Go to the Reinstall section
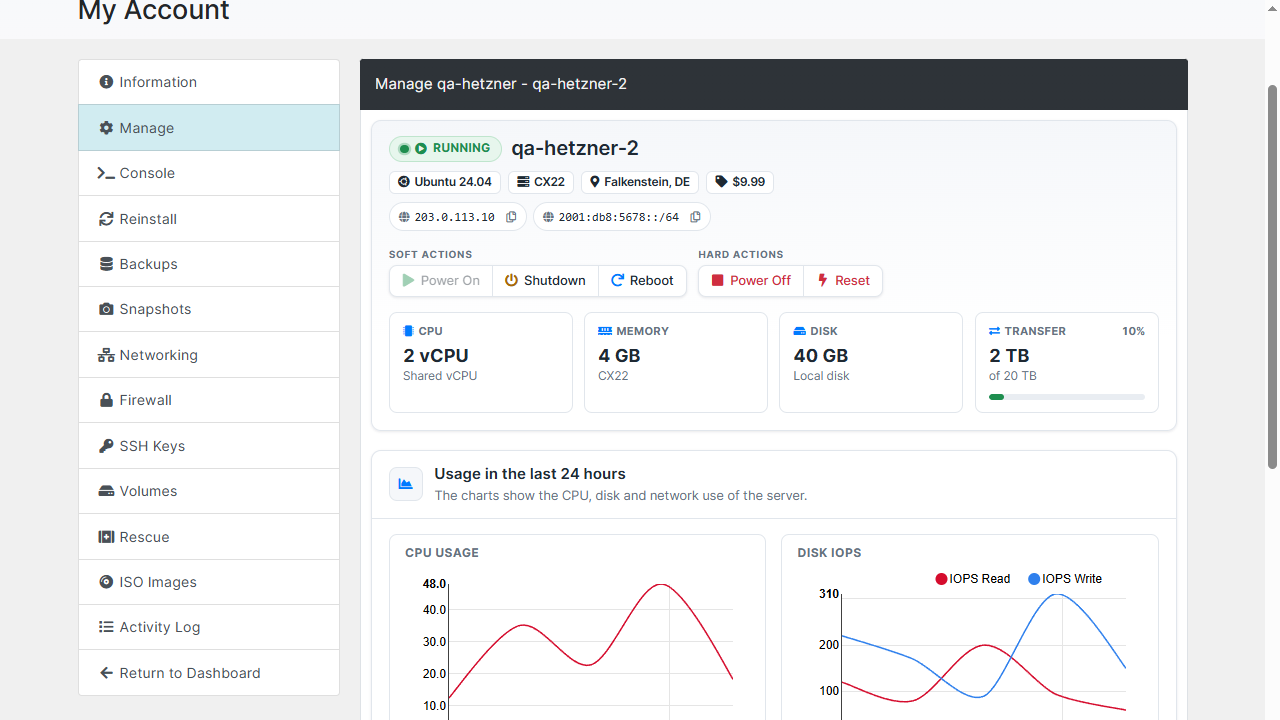The image size is (1280, 720). (x=209, y=219)
